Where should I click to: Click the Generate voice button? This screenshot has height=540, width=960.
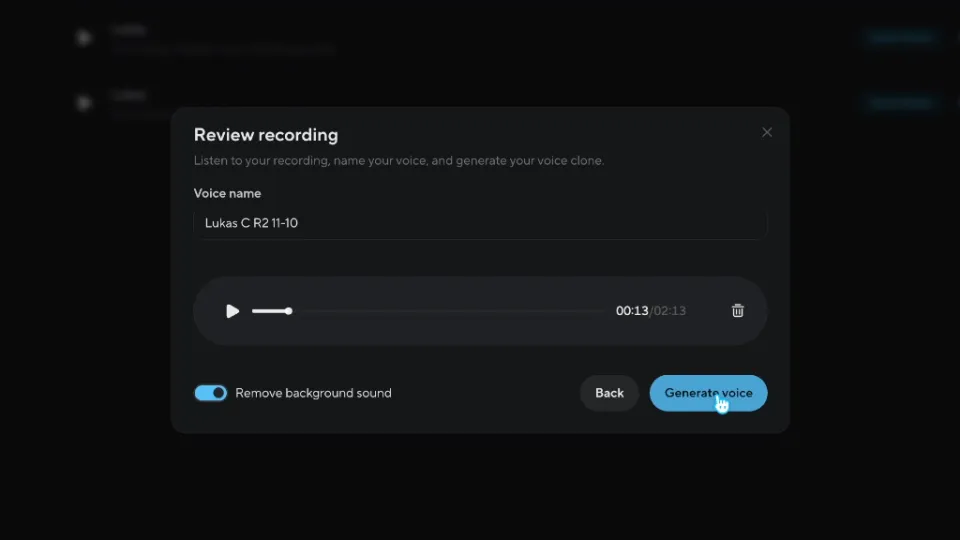point(708,393)
